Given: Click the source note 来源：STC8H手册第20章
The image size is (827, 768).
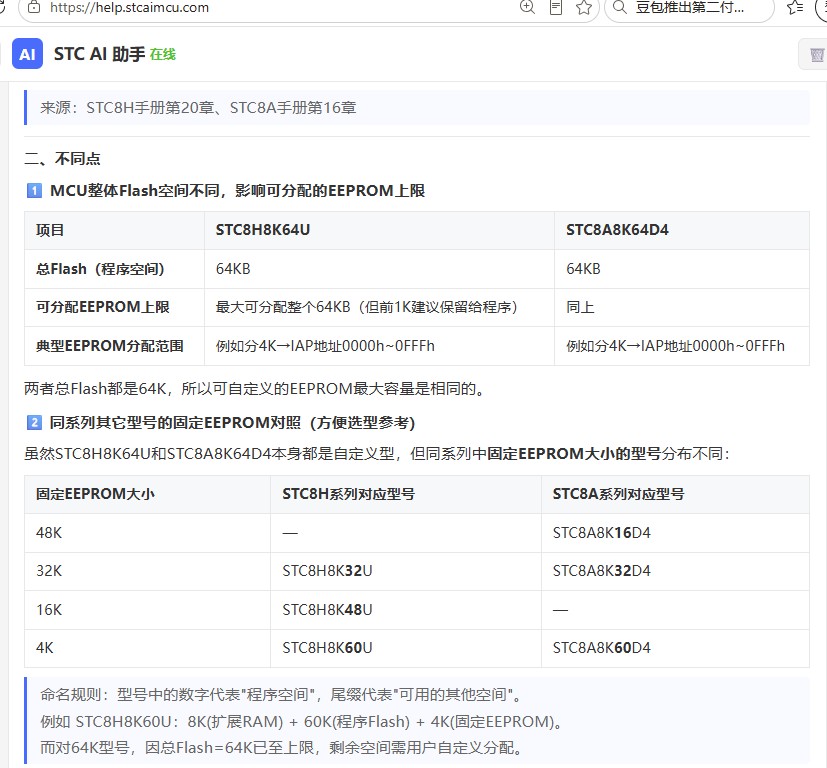Looking at the screenshot, I should 198,108.
